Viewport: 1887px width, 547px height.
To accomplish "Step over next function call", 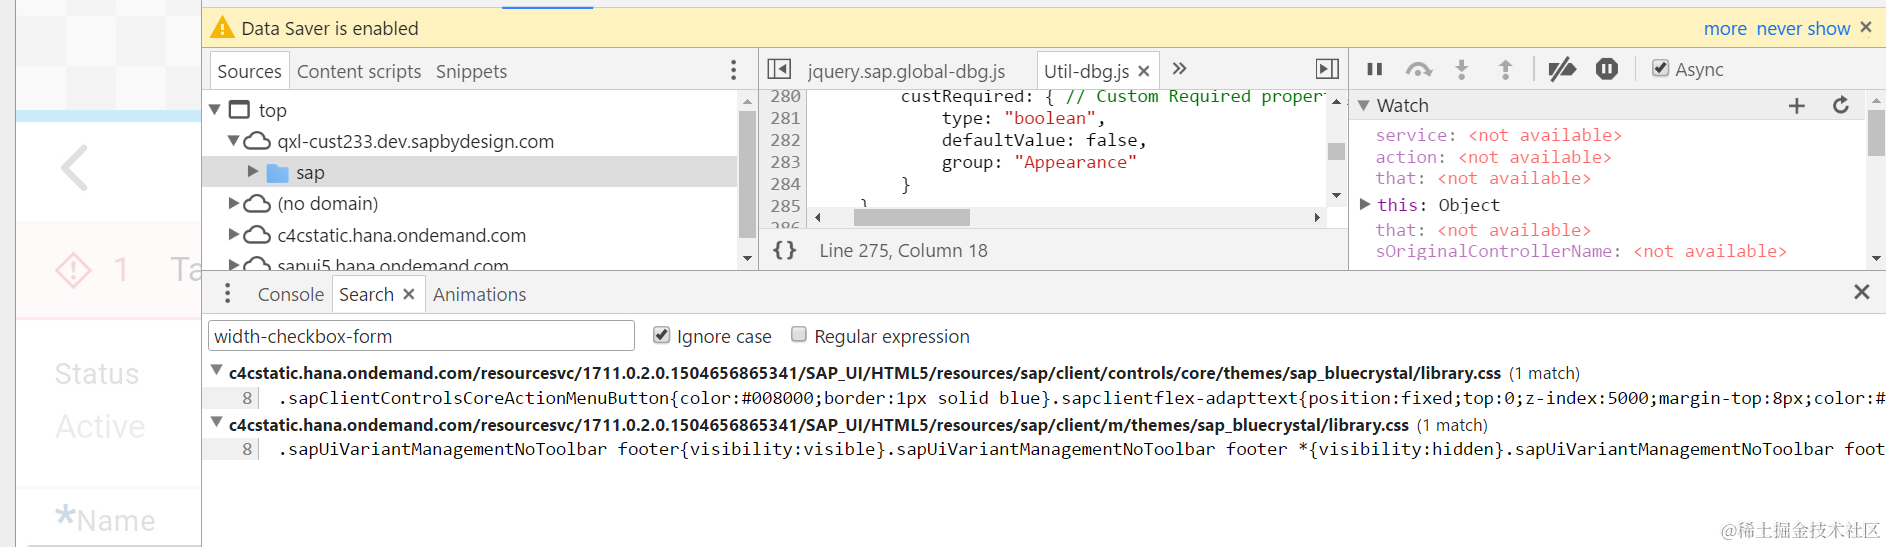I will [1419, 69].
